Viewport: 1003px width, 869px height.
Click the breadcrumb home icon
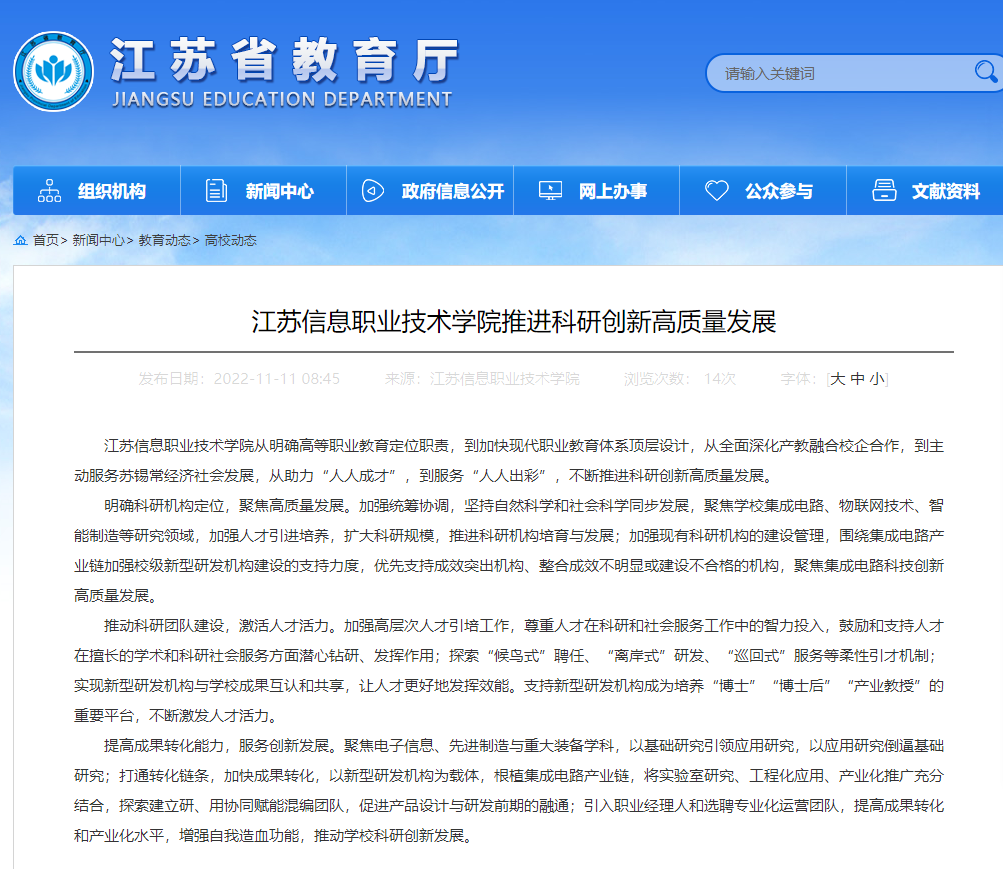click(20, 240)
